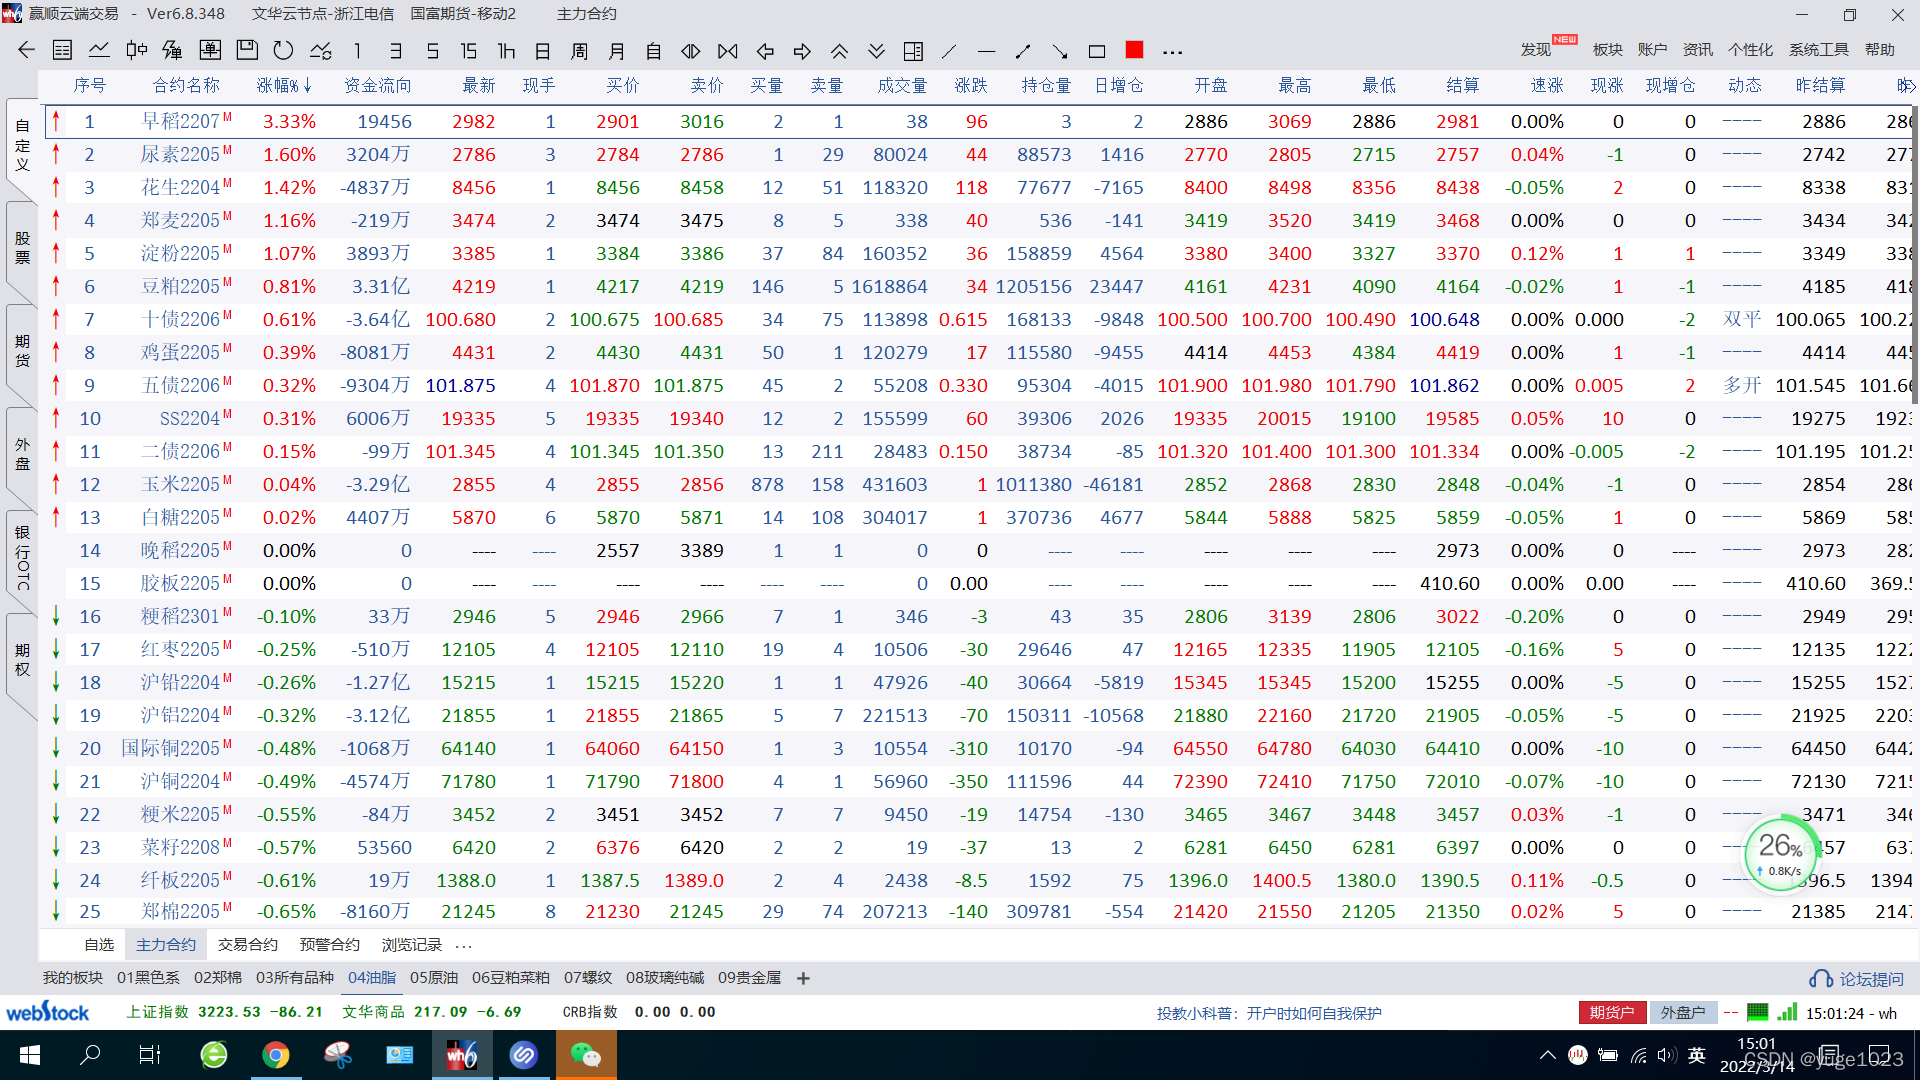Click the expand-horizontally chart icon
This screenshot has height=1080, width=1920.
pyautogui.click(x=691, y=50)
